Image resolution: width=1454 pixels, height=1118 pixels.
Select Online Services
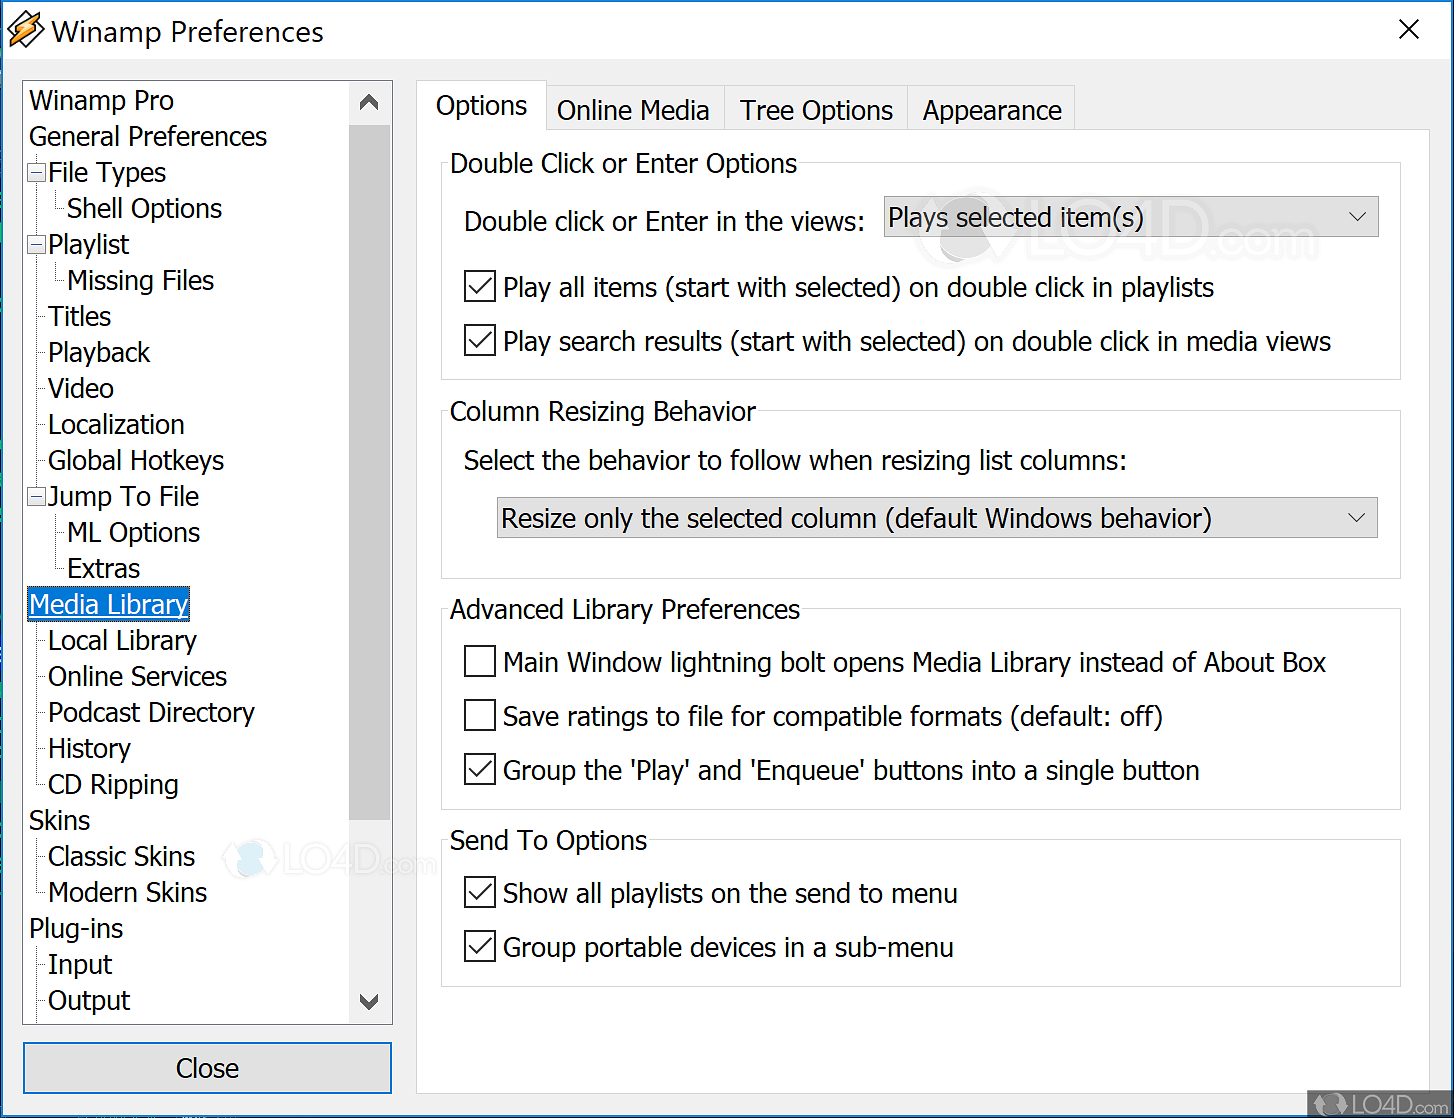tap(137, 677)
